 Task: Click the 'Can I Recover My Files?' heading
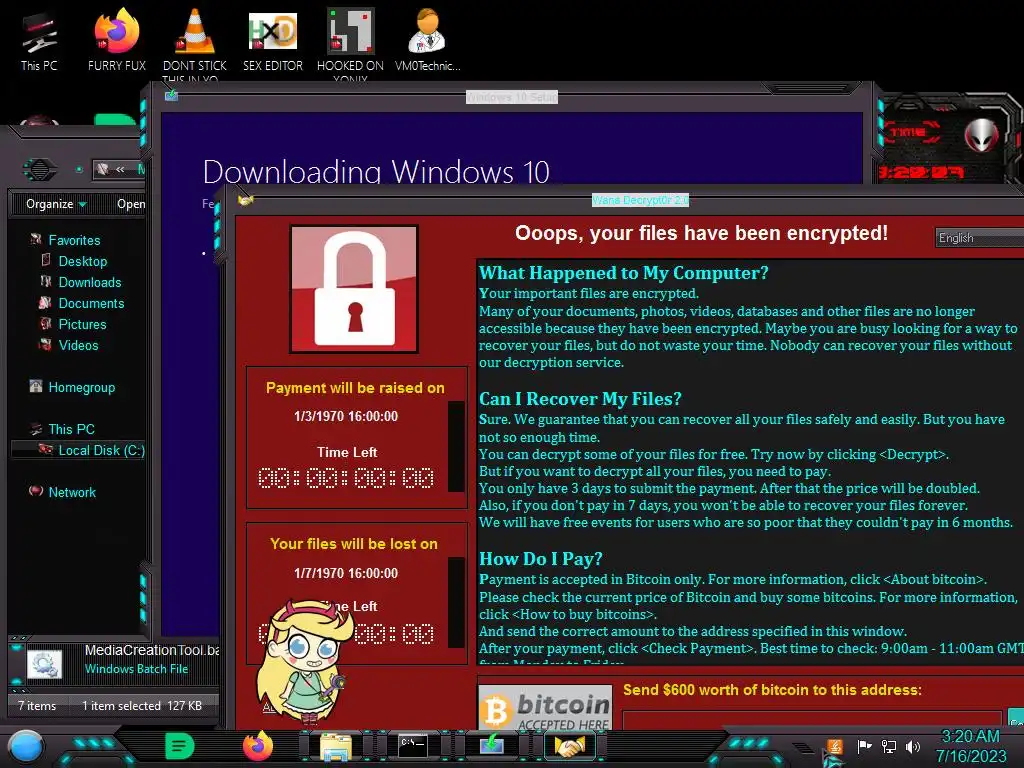point(581,399)
